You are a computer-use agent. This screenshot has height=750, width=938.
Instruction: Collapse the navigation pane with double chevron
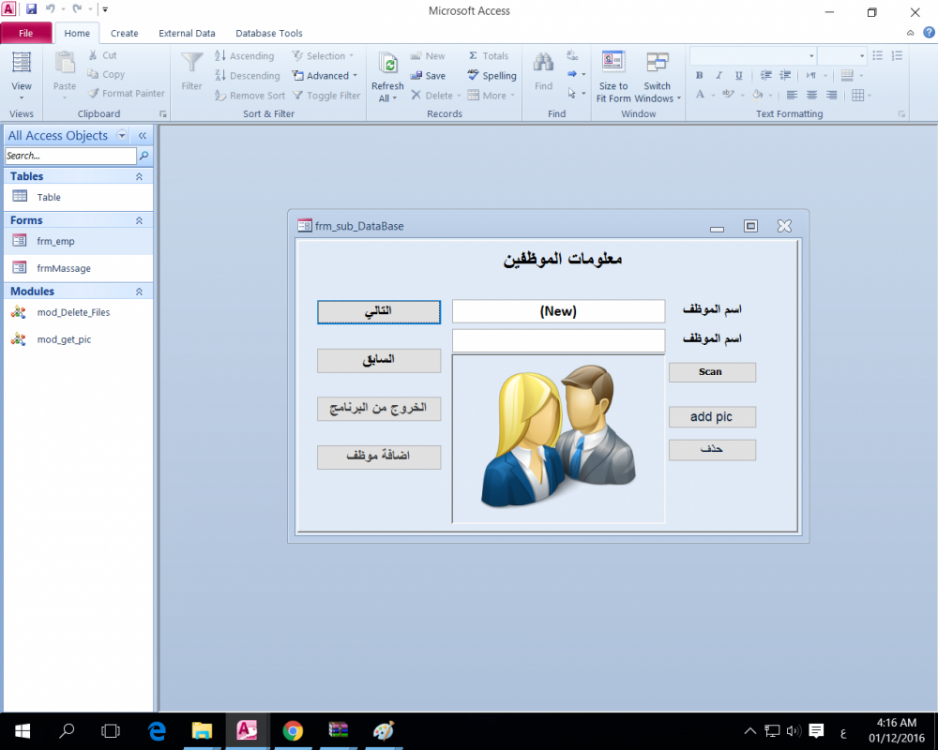click(142, 136)
